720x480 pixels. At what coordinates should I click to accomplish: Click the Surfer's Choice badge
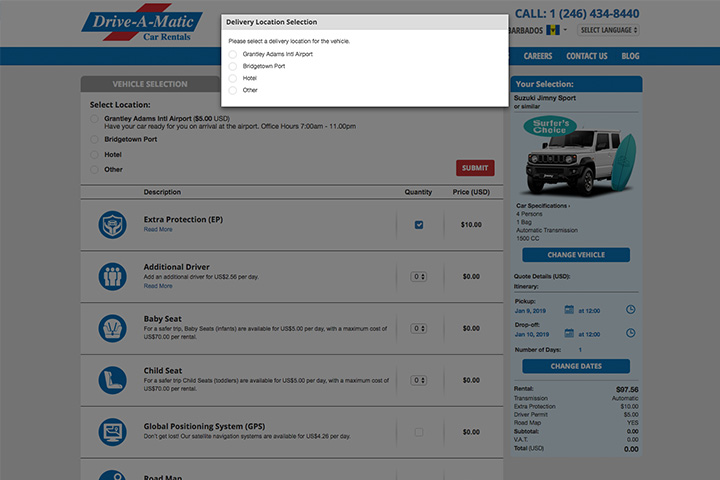click(x=550, y=126)
